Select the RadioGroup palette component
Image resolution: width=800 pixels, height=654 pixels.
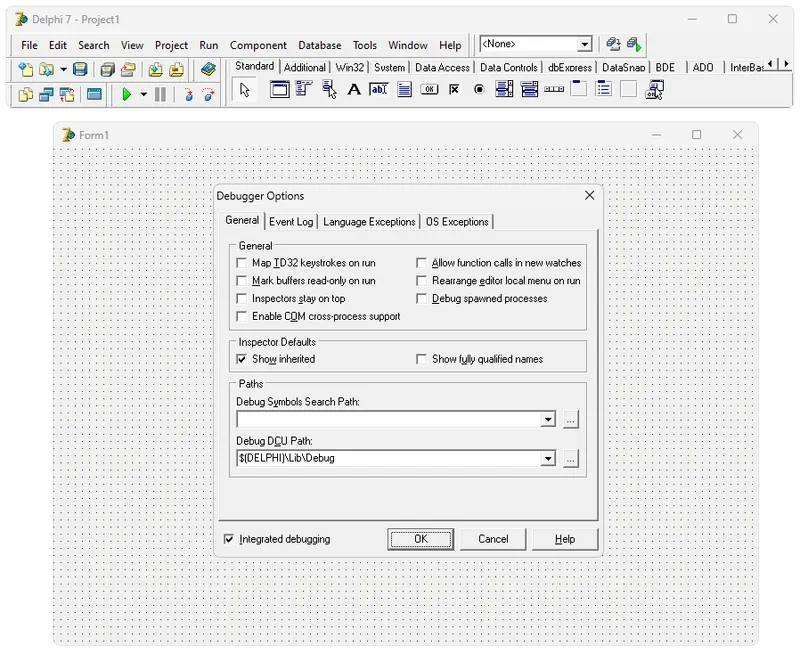click(604, 89)
